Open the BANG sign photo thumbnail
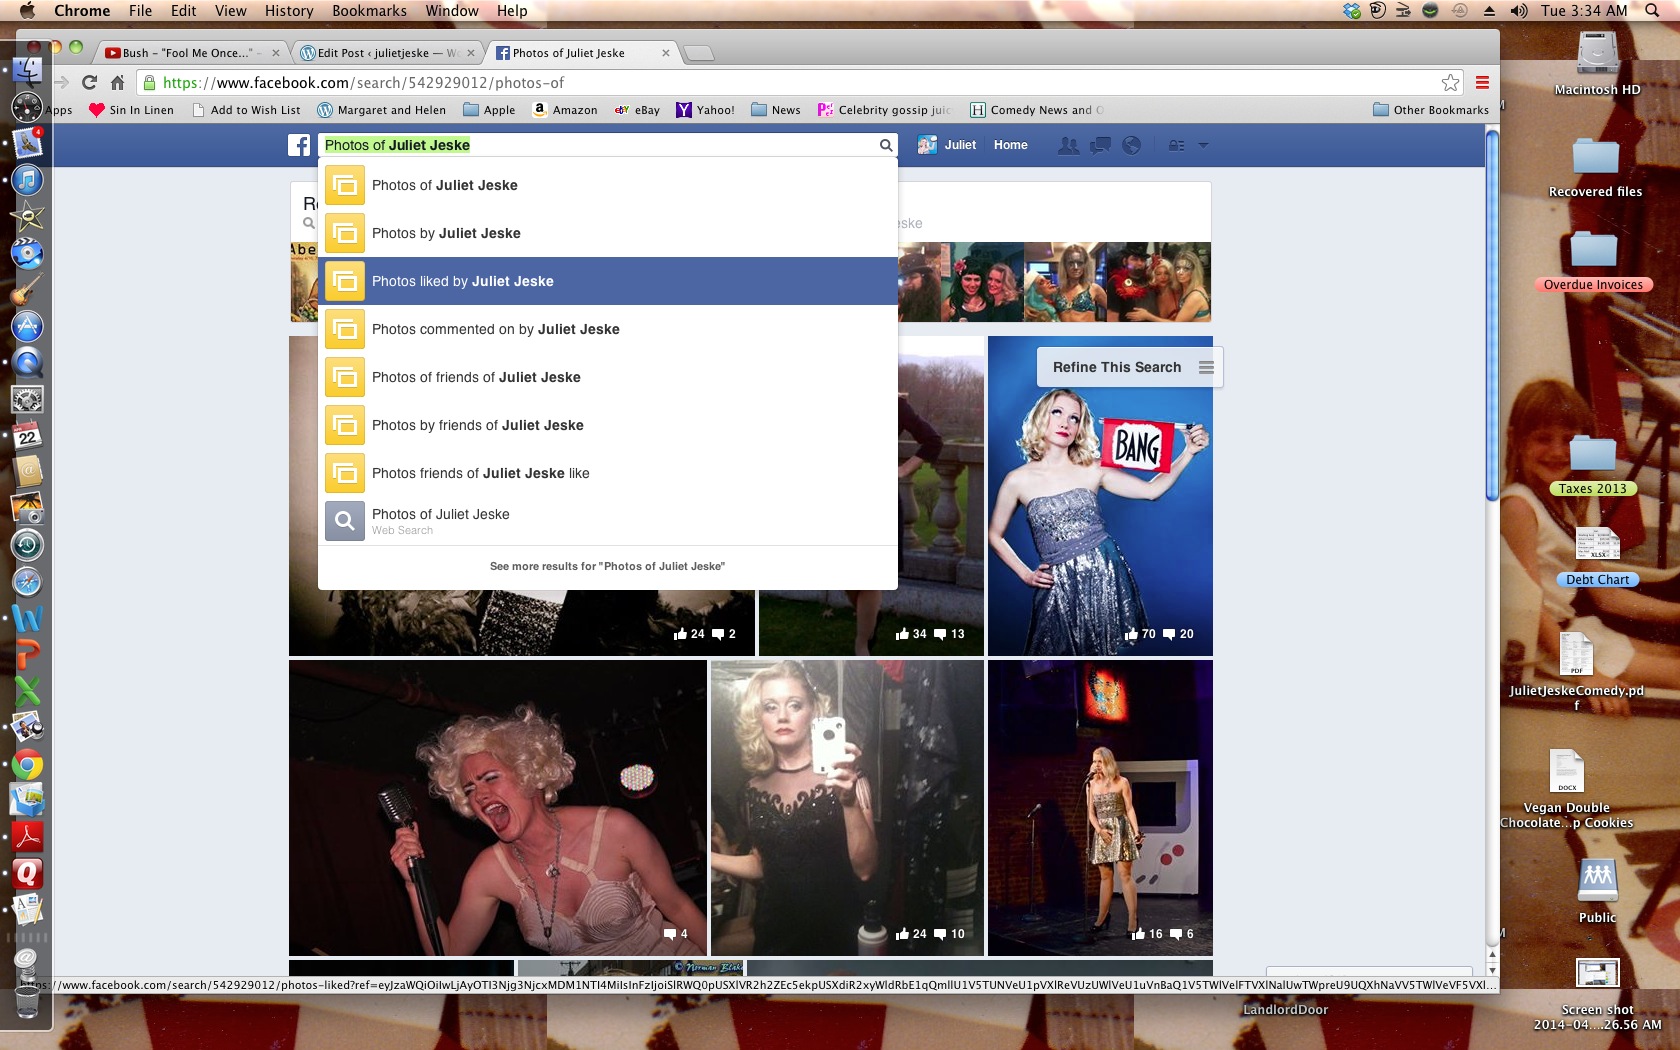1680x1050 pixels. 1100,496
